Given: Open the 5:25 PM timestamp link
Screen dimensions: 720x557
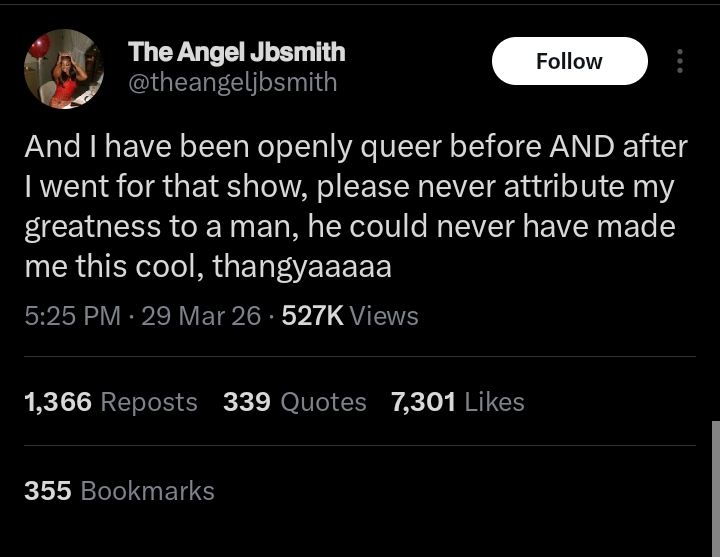Looking at the screenshot, I should 72,316.
